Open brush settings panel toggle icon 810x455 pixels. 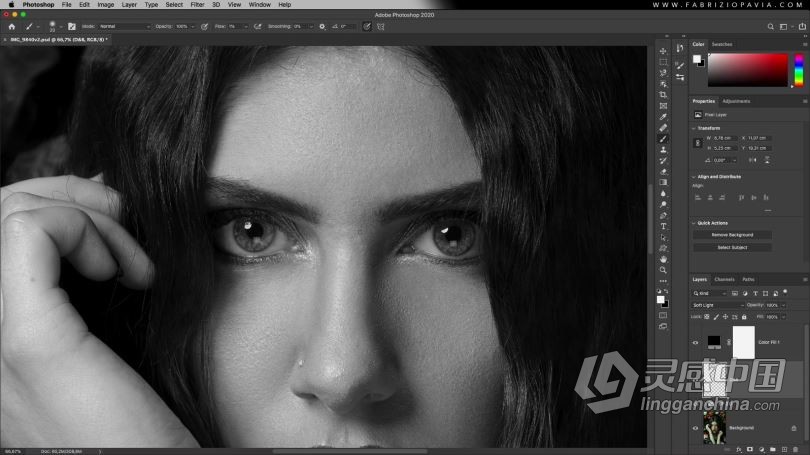point(72,26)
